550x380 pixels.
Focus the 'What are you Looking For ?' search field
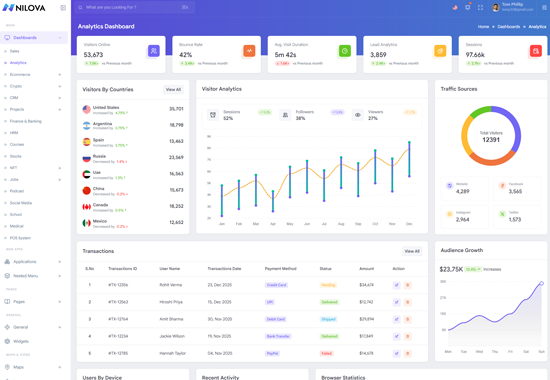135,7
